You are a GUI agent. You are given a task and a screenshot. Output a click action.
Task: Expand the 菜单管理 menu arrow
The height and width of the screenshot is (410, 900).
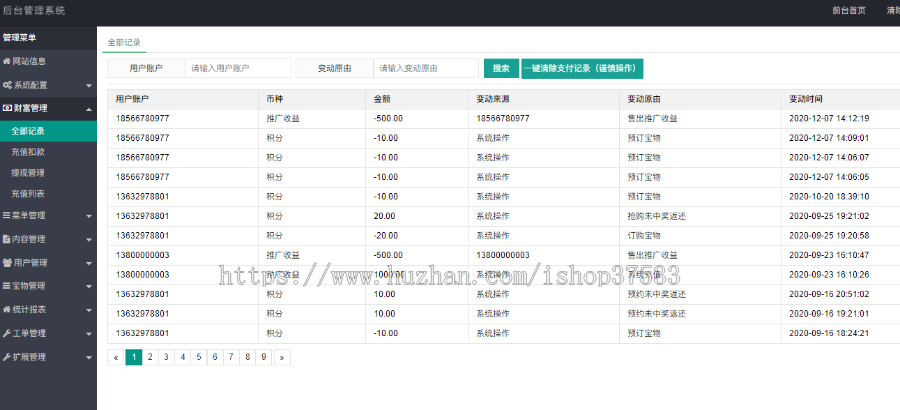point(89,216)
